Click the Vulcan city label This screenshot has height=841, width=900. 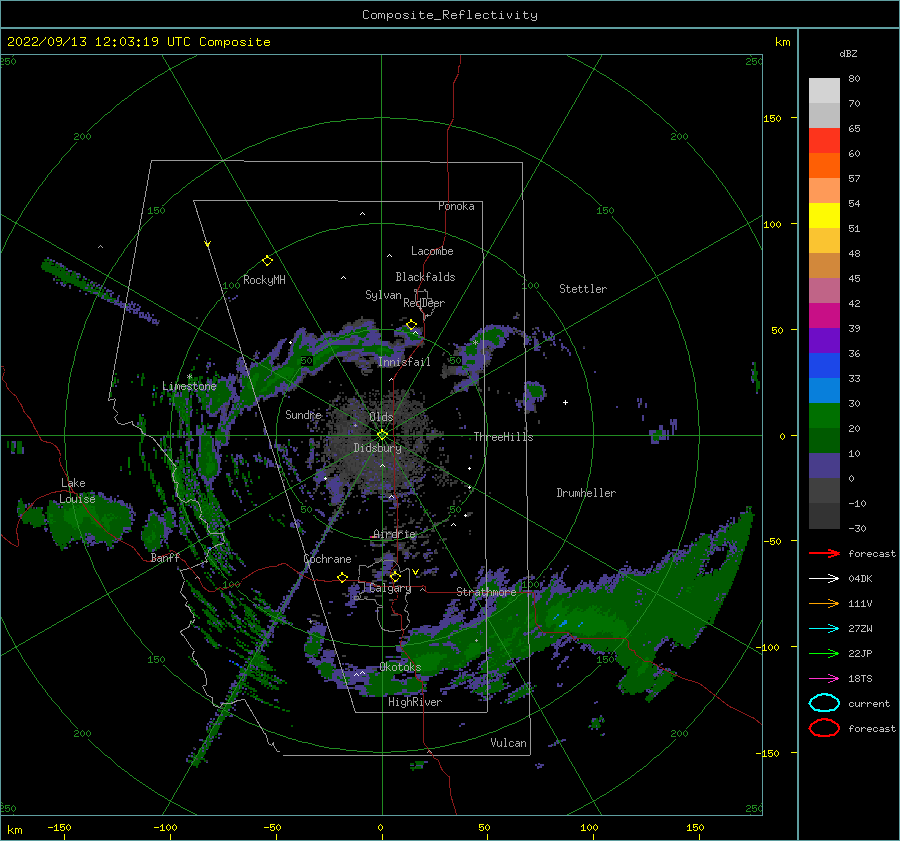click(x=509, y=743)
